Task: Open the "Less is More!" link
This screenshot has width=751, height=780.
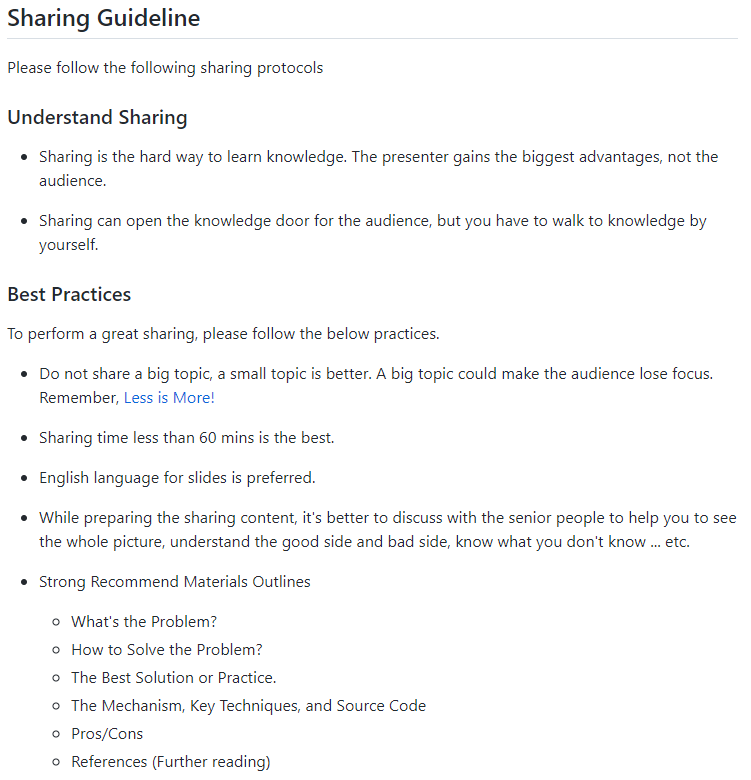Action: click(x=169, y=397)
